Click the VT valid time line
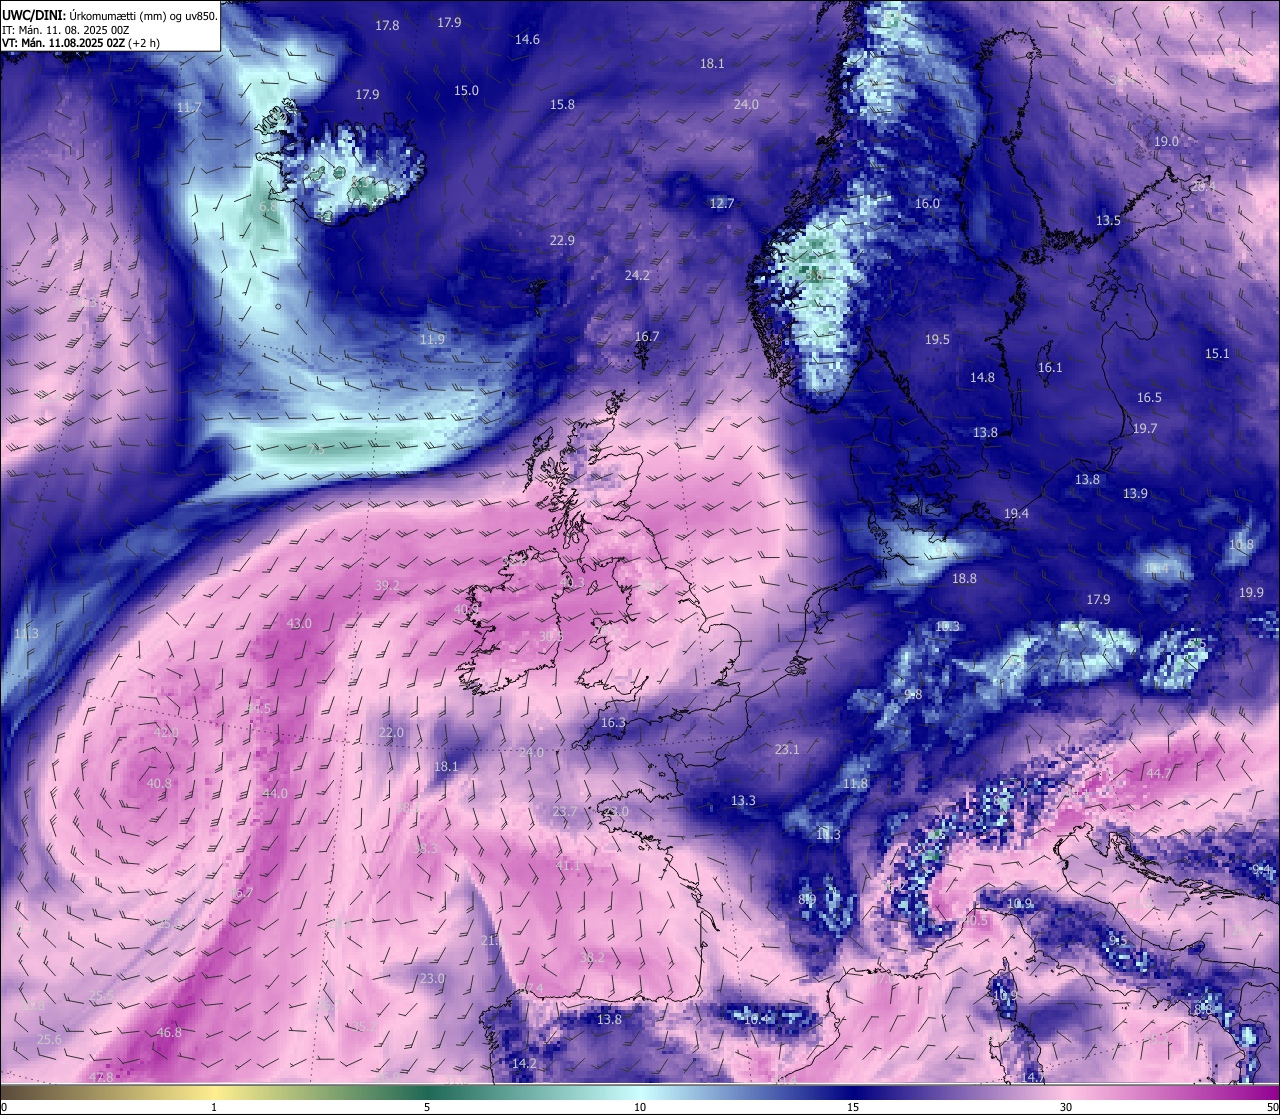Screen dimensions: 1280x1115 tap(81, 43)
